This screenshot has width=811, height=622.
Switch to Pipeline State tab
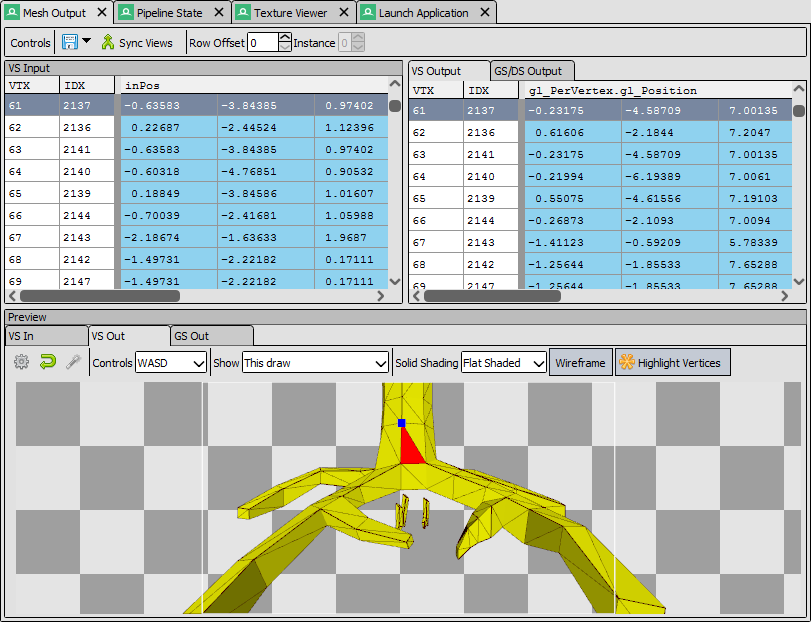[x=169, y=13]
